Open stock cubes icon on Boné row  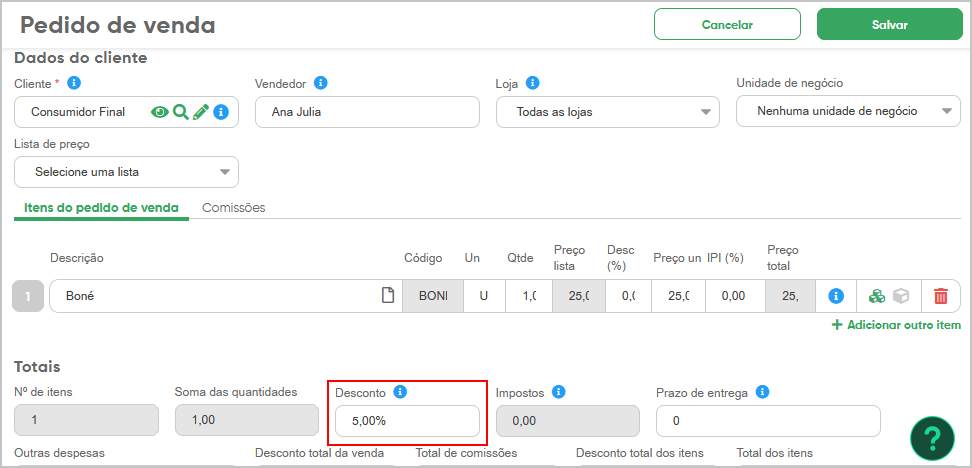point(877,296)
